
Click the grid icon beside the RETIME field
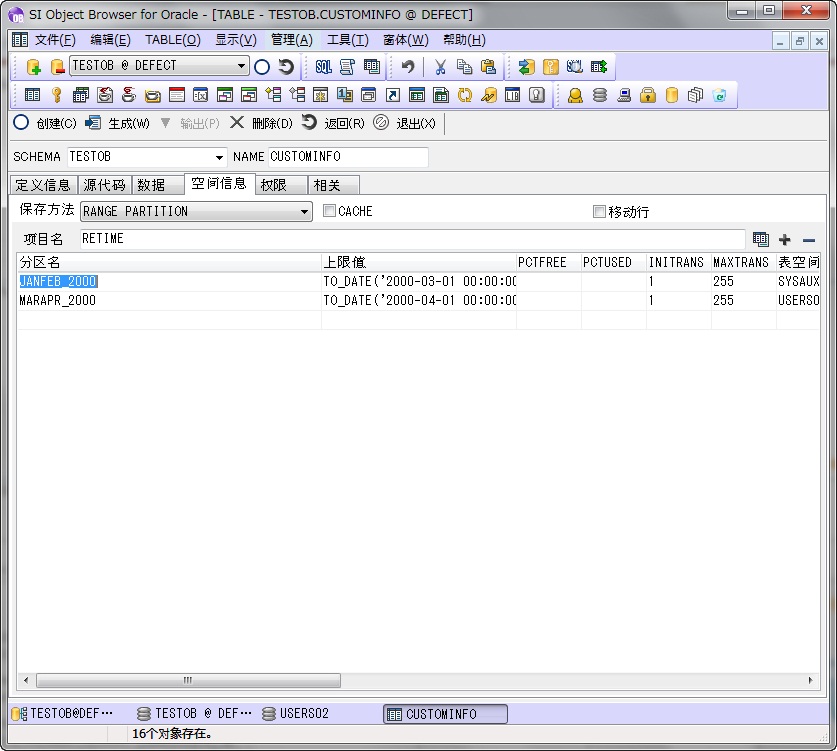click(x=761, y=239)
